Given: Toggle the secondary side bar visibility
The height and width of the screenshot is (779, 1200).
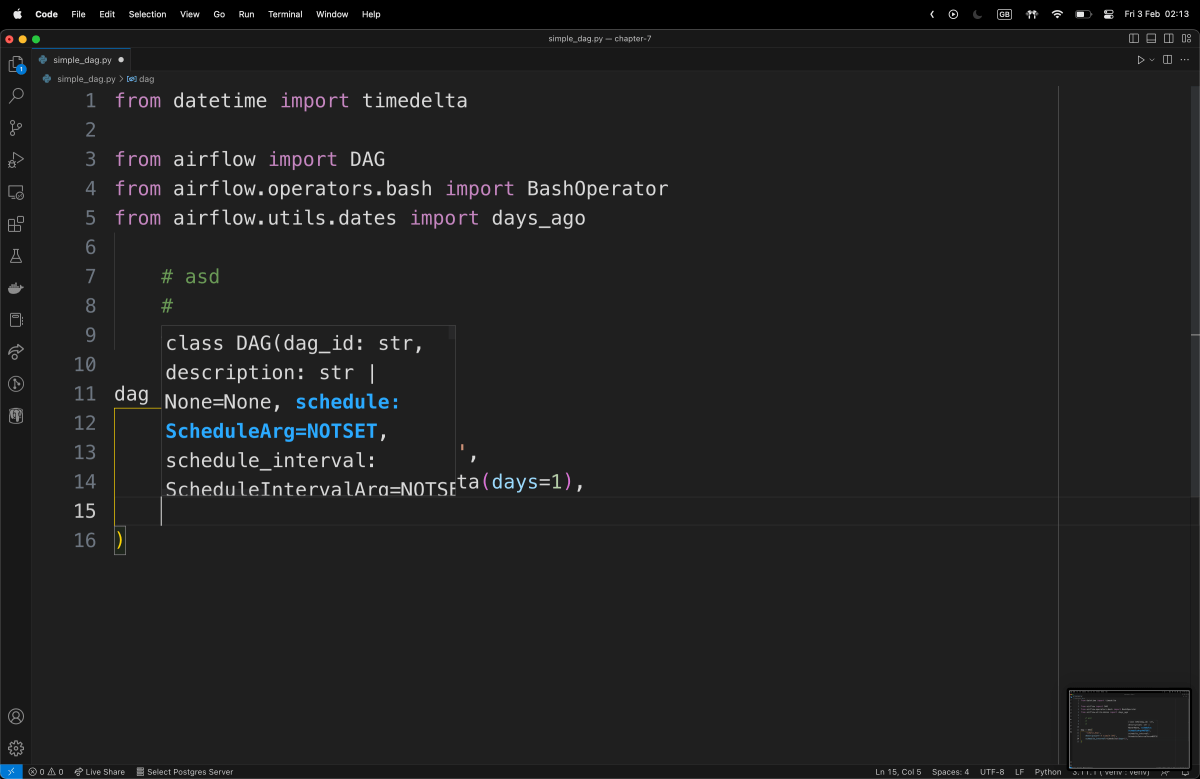Looking at the screenshot, I should [x=1169, y=39].
